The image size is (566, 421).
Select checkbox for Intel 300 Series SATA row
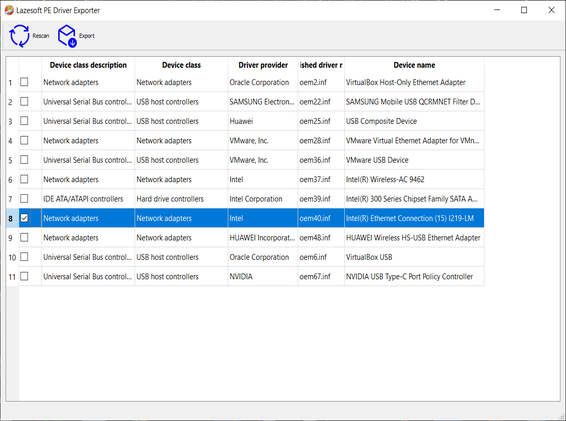pos(24,198)
